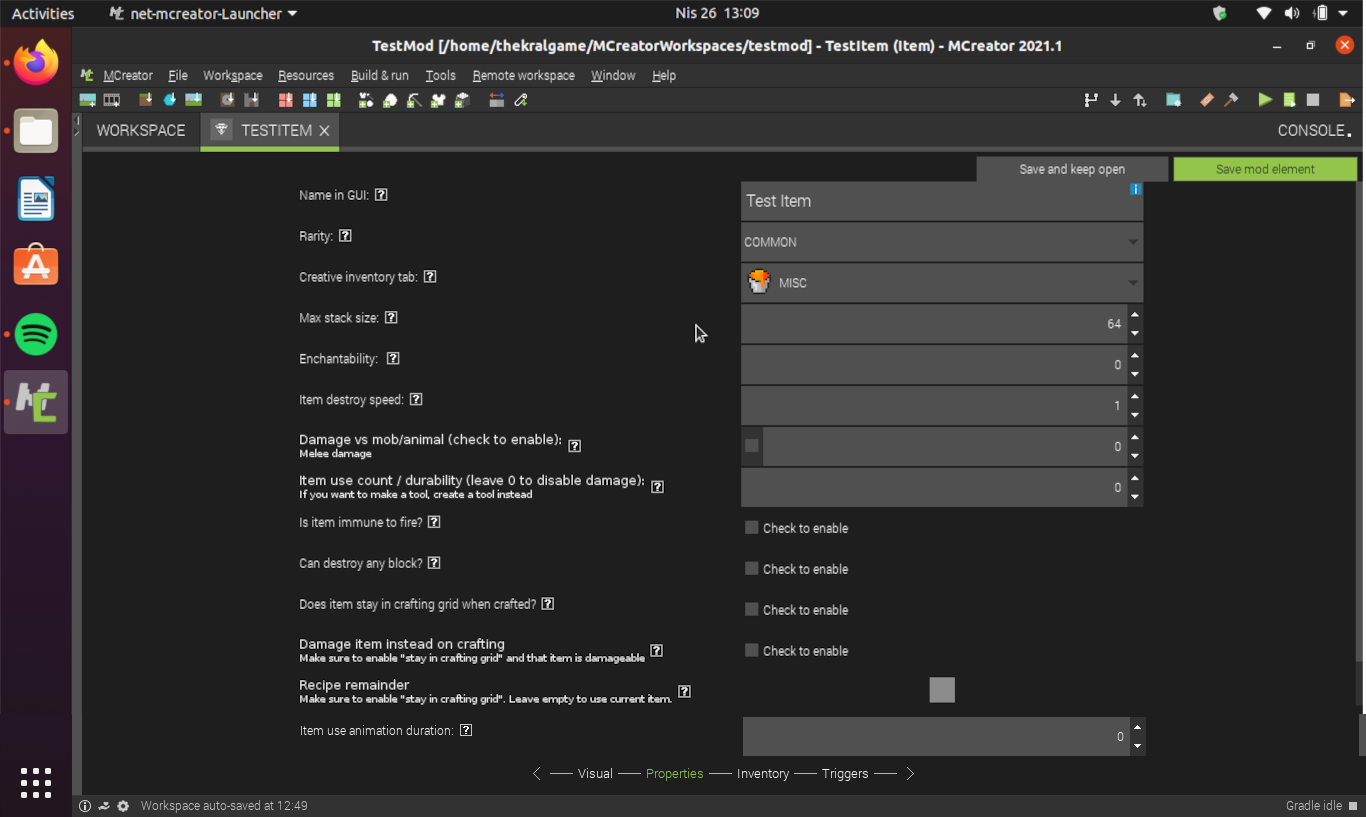Open the Rarity COMMON dropdown

(942, 242)
